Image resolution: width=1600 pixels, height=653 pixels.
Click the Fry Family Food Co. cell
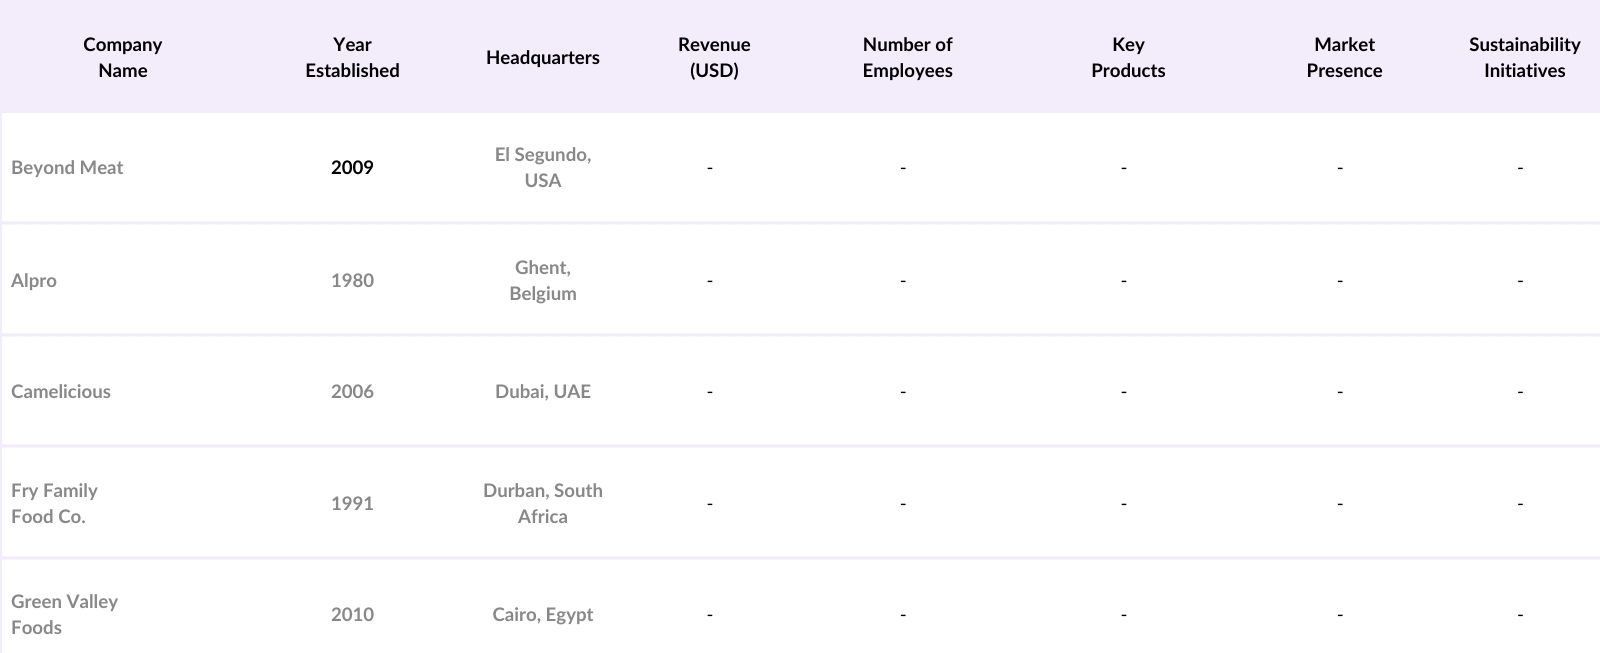pos(54,503)
